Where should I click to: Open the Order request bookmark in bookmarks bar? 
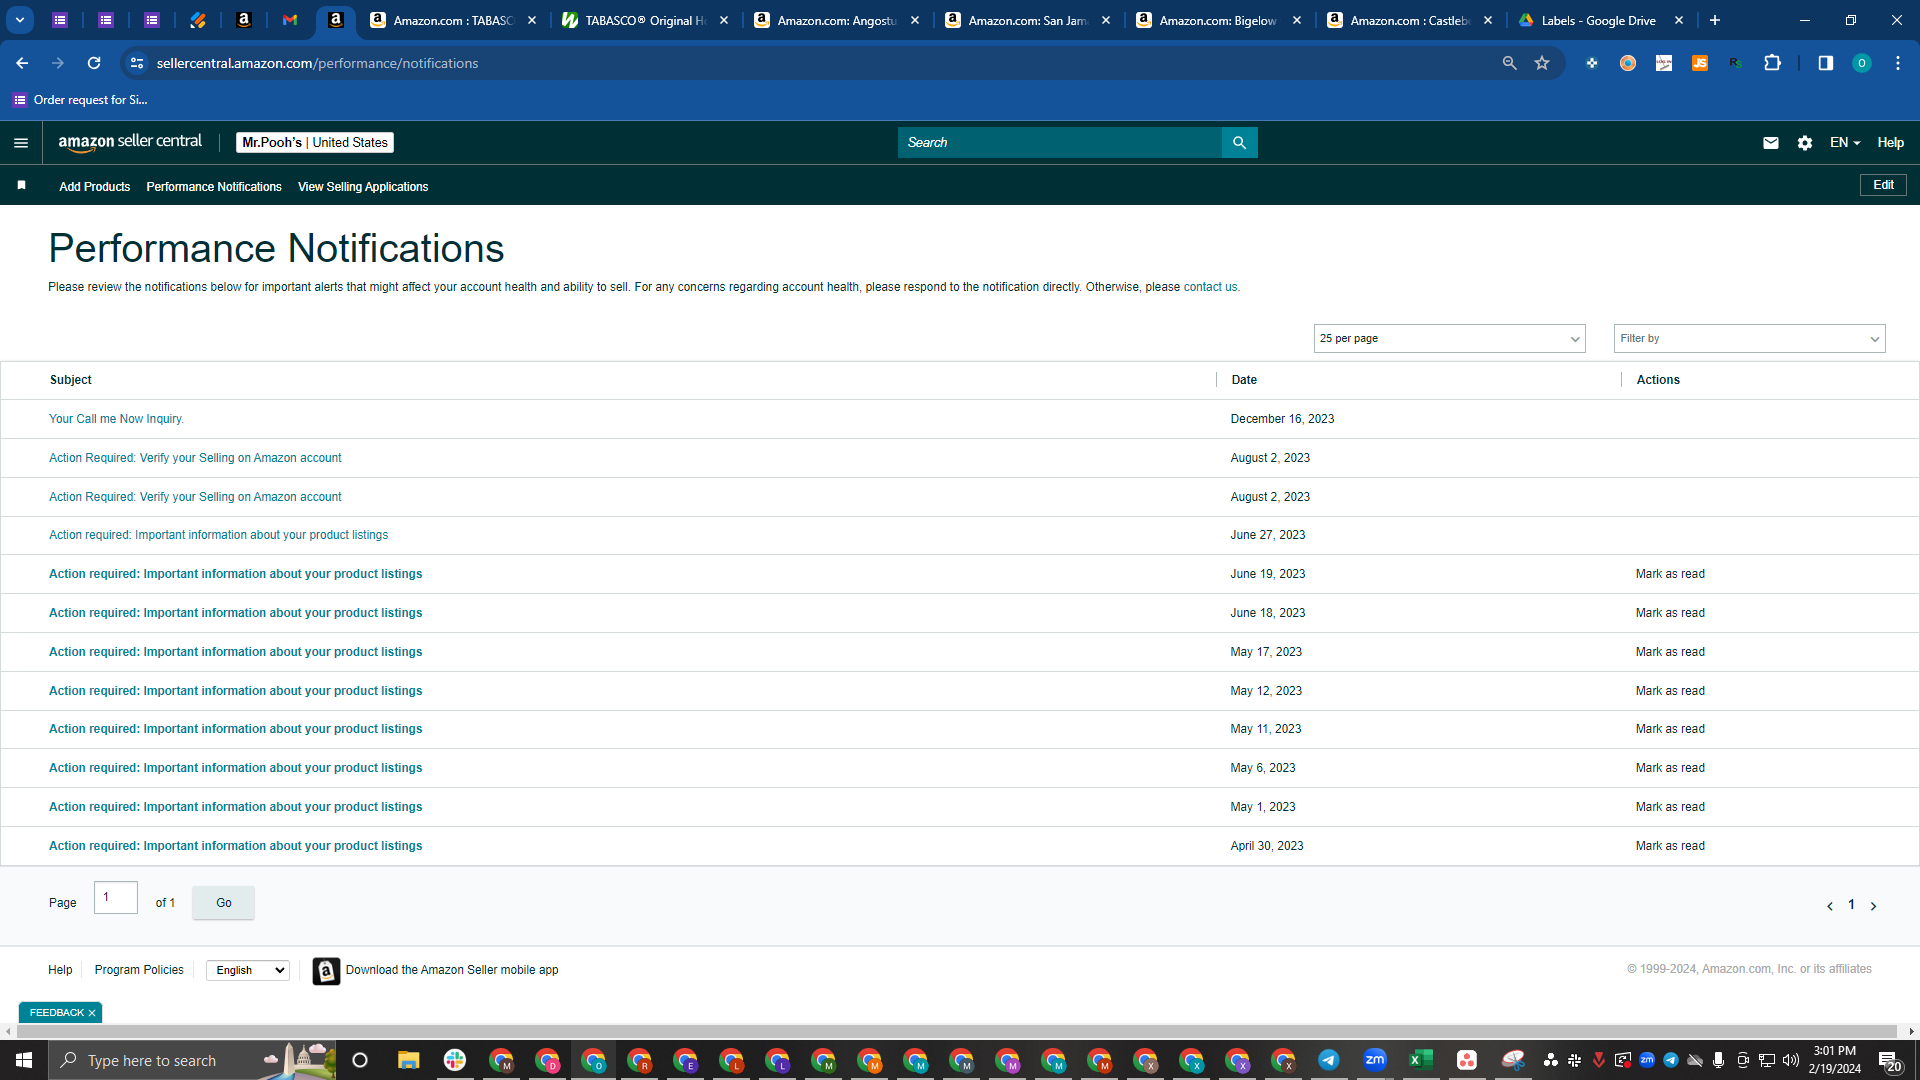coord(80,100)
